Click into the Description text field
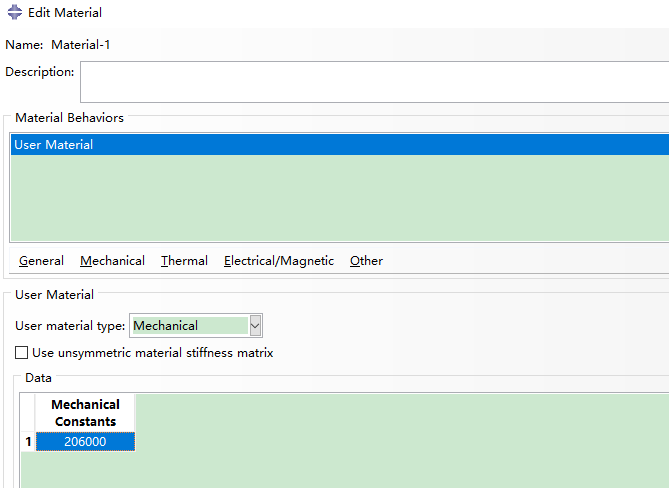This screenshot has width=669, height=488. 374,82
